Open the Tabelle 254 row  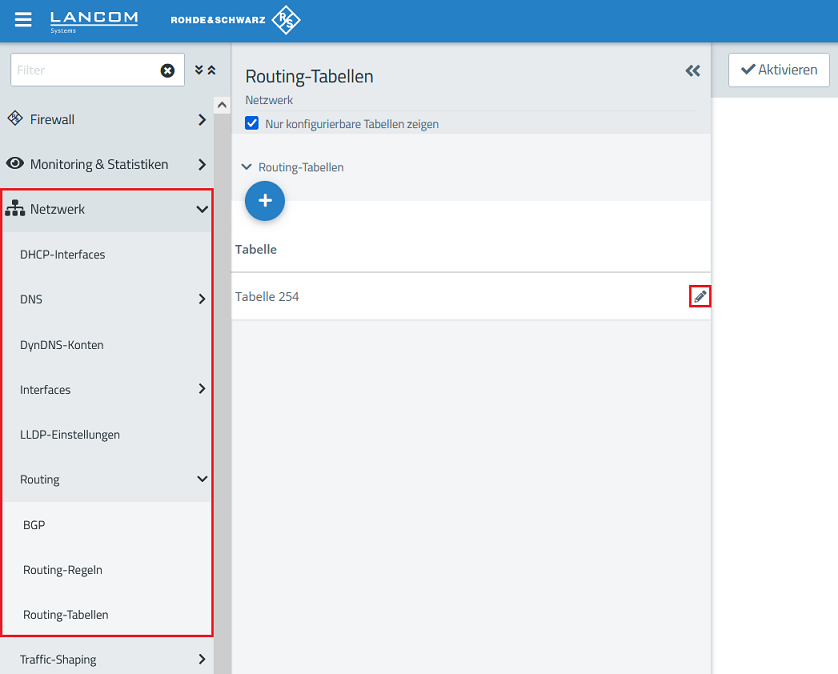[x=400, y=296]
